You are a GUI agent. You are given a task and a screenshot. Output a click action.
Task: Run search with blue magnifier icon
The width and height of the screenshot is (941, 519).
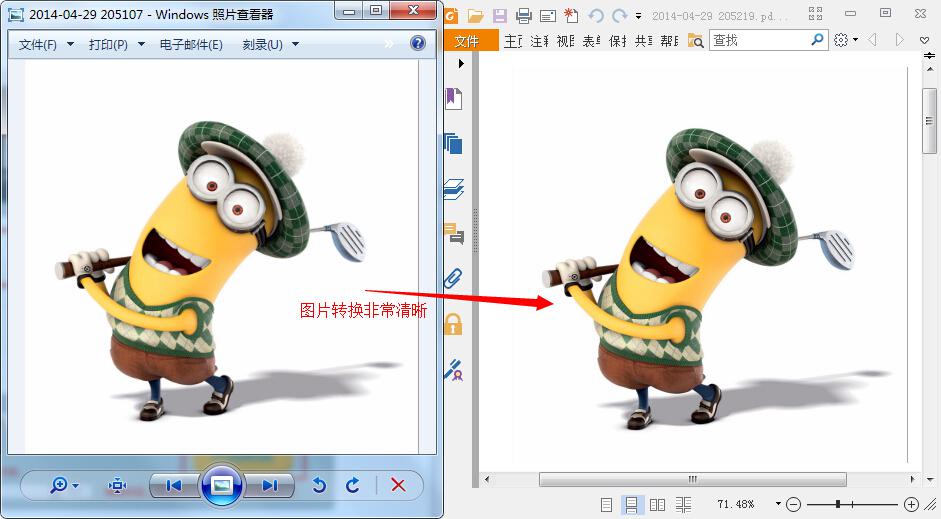point(817,40)
